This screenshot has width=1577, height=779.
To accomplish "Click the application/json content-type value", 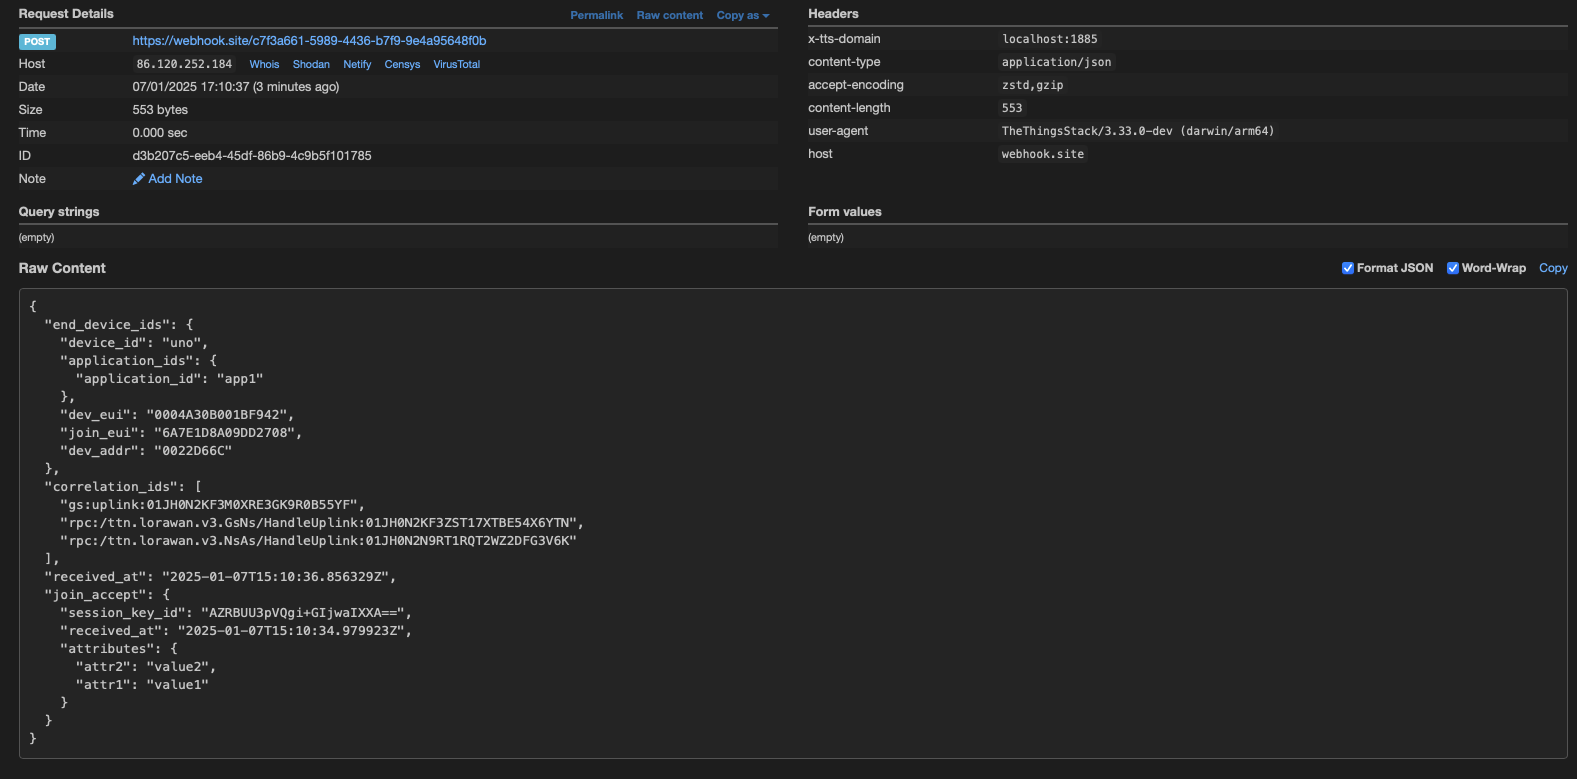I will tap(1056, 62).
